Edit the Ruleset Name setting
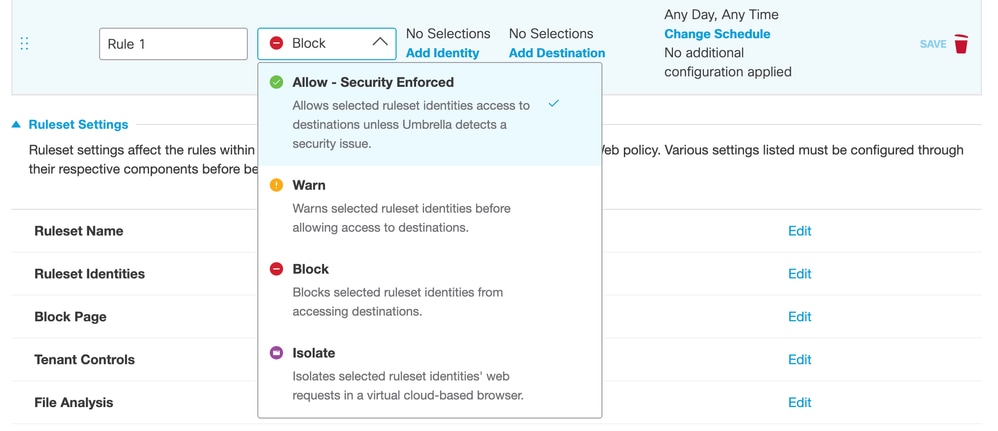 [x=799, y=231]
